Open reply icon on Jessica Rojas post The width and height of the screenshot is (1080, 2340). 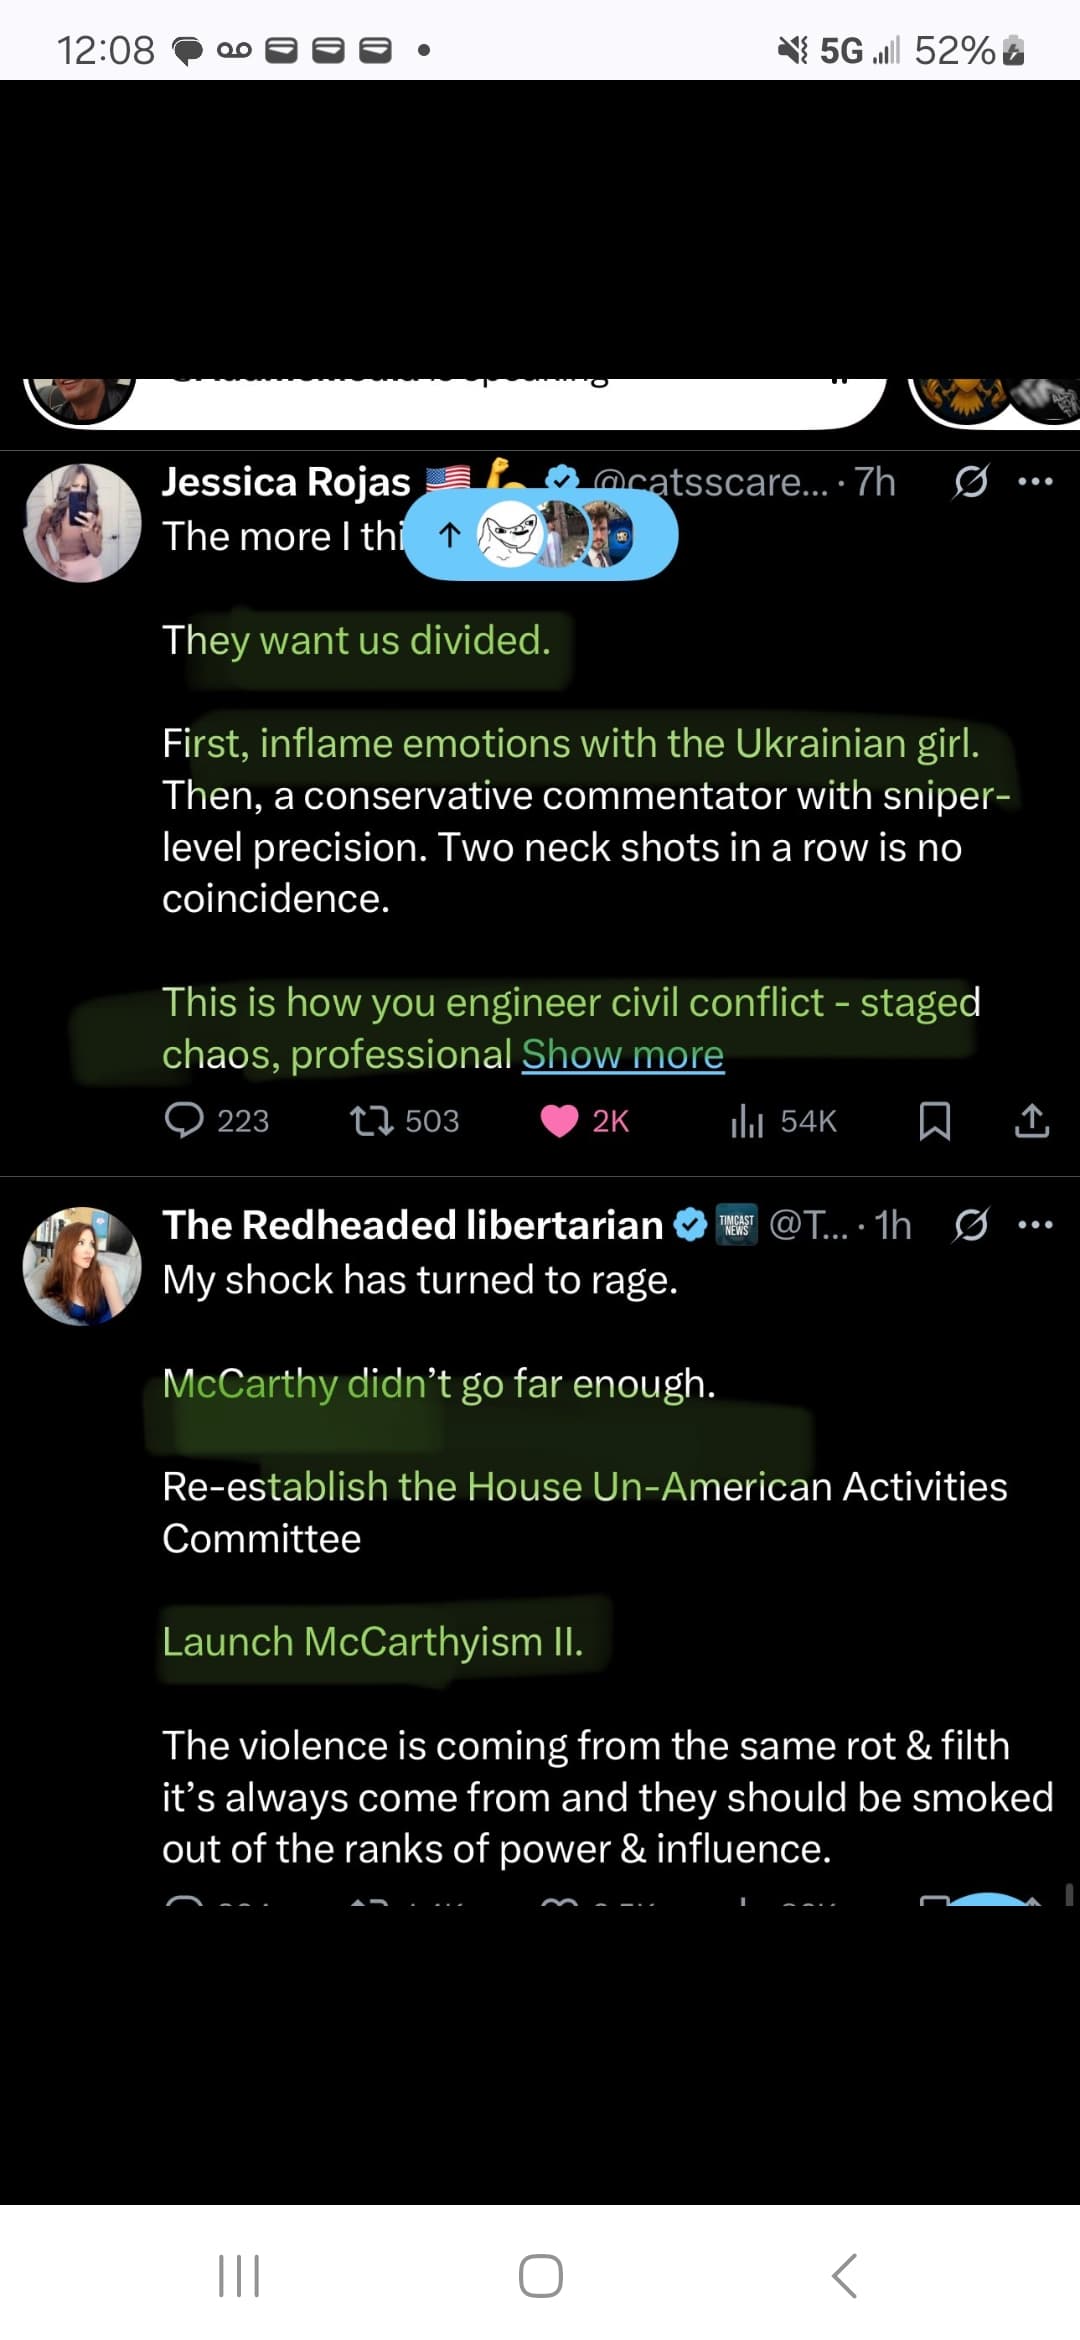(185, 1121)
